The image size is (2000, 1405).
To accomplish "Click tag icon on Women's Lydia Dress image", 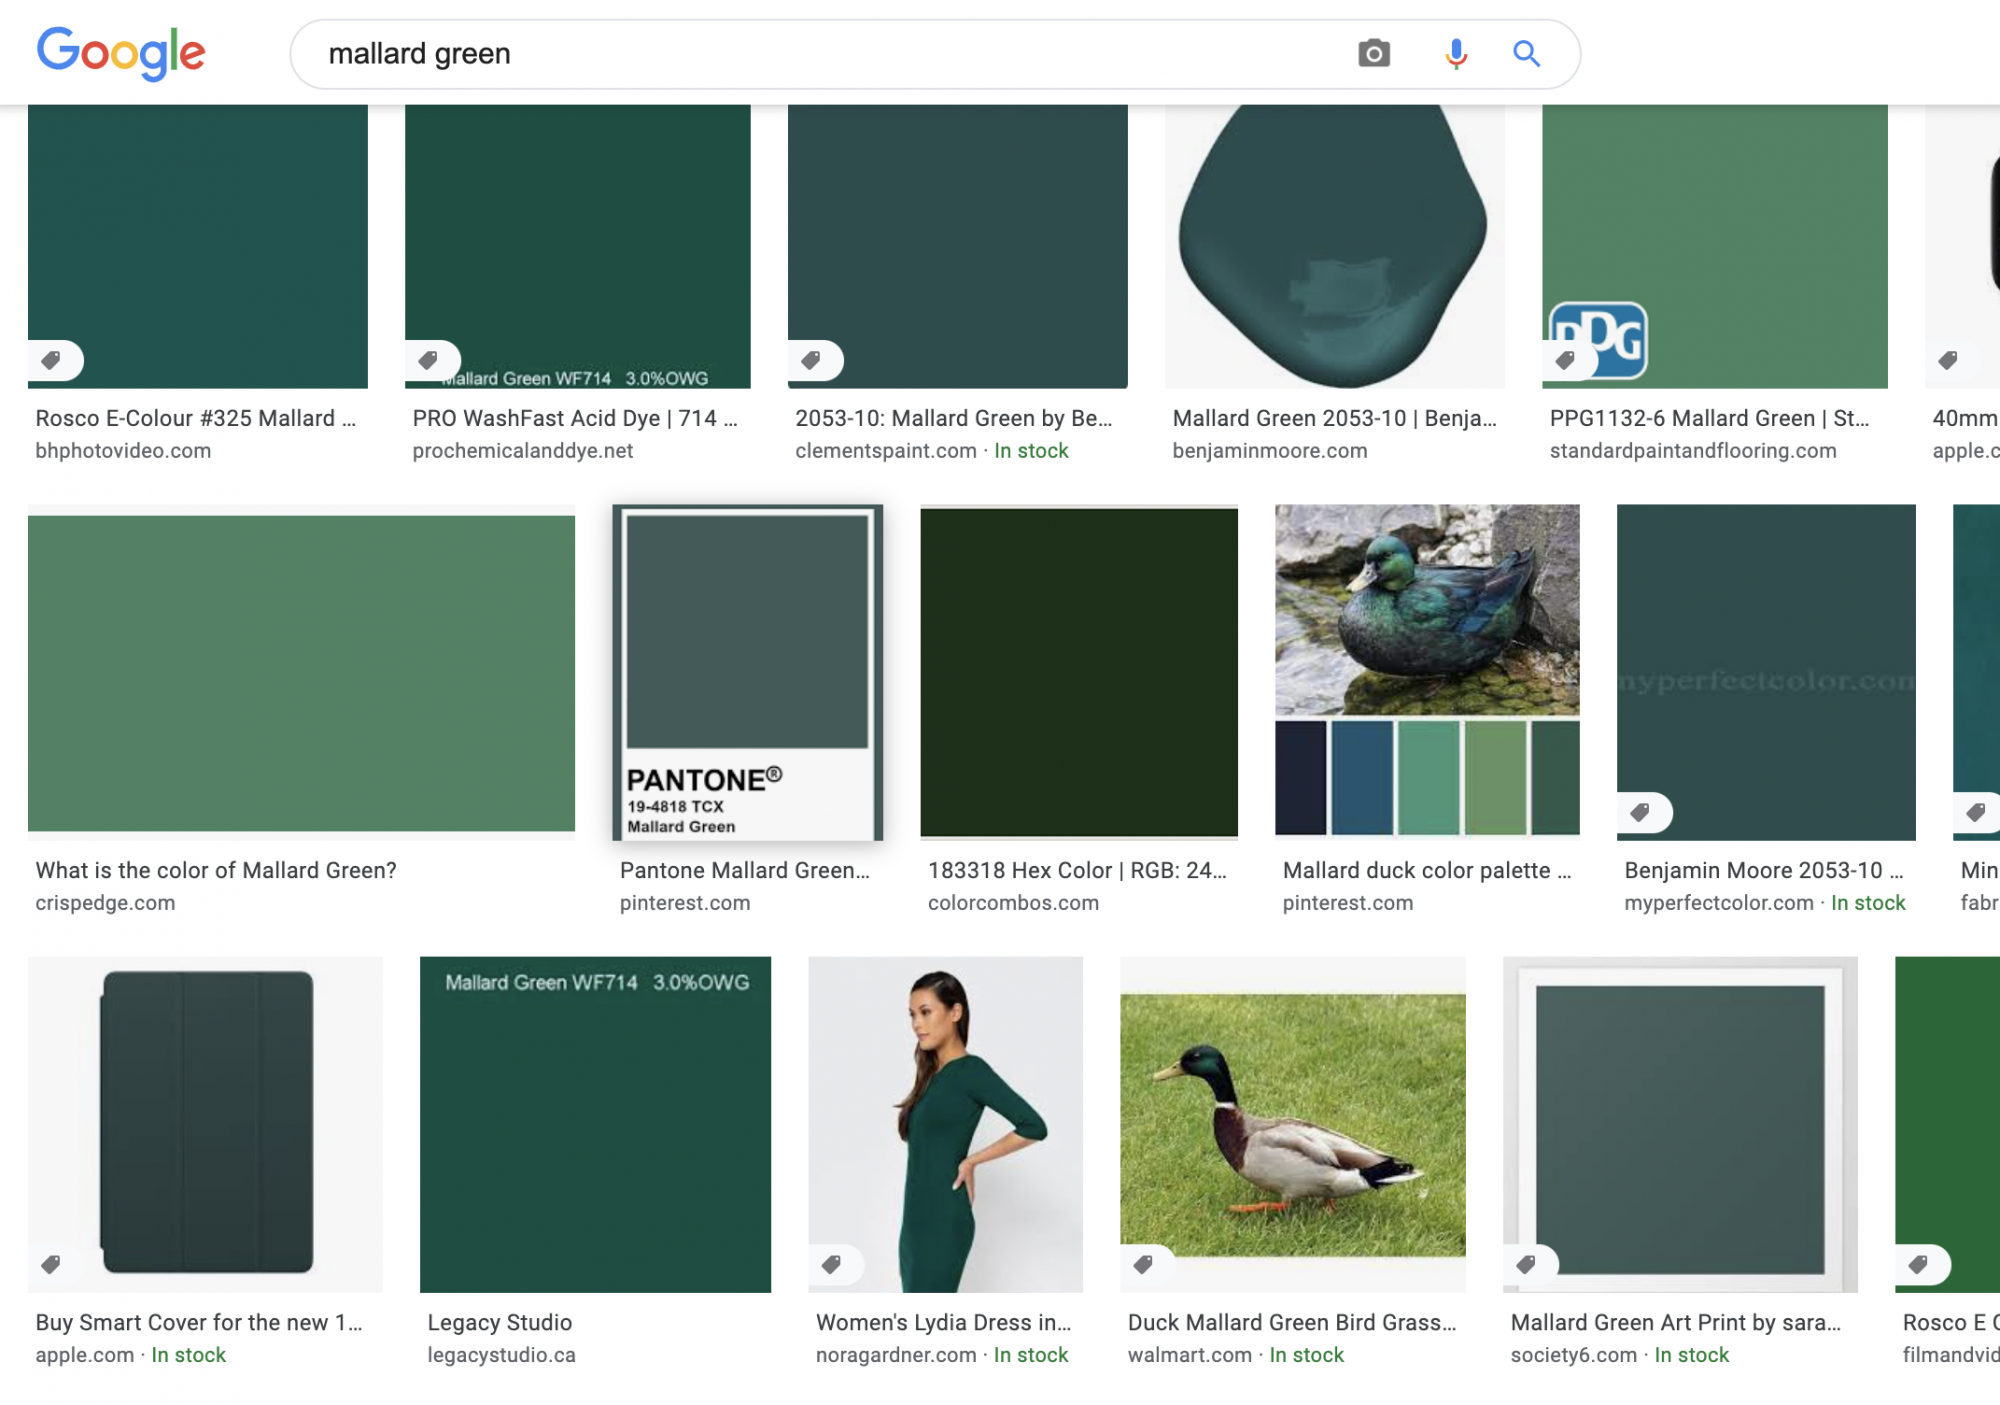I will 832,1264.
